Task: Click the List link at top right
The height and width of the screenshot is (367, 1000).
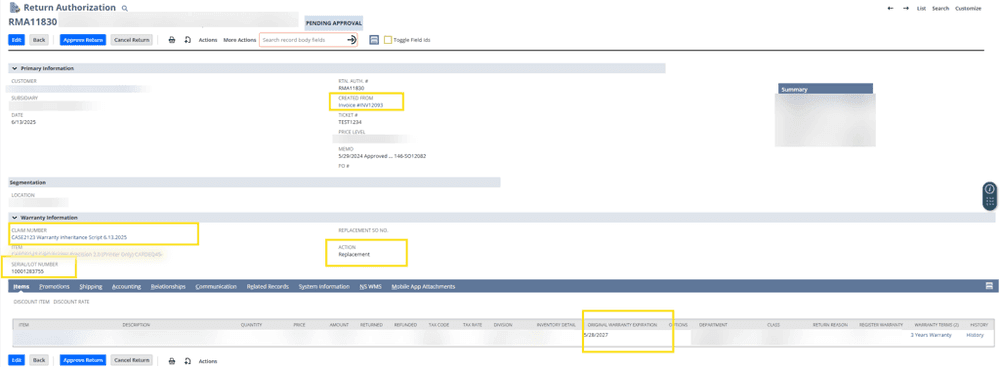Action: (x=921, y=8)
